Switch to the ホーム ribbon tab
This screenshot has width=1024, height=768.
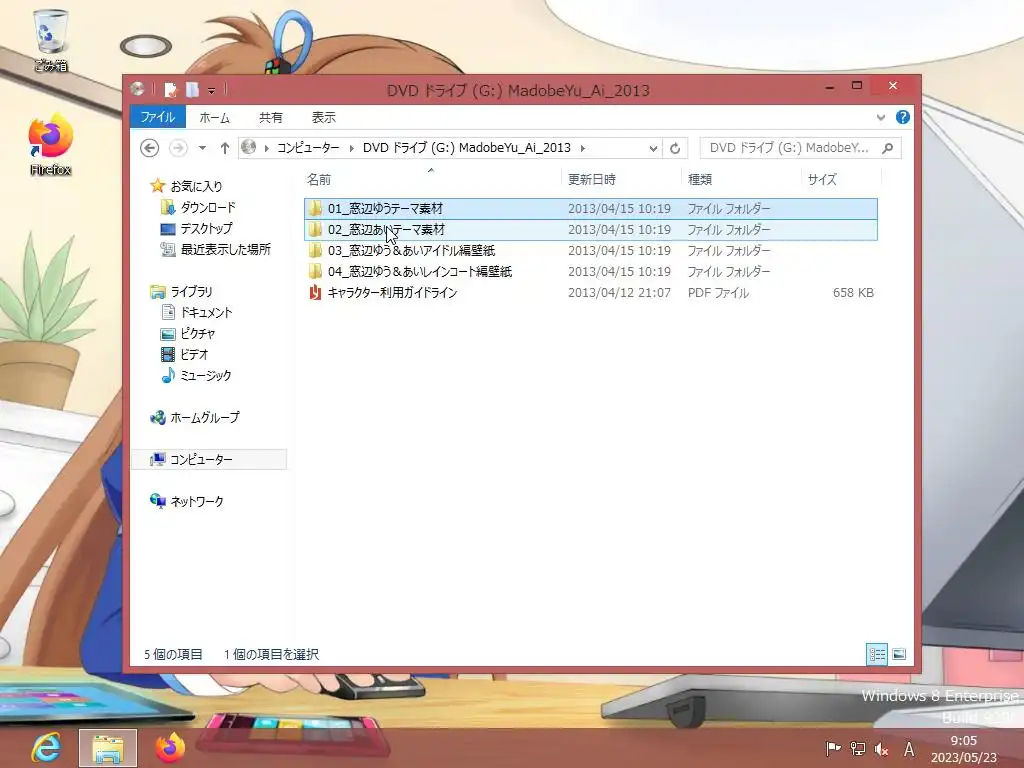214,118
